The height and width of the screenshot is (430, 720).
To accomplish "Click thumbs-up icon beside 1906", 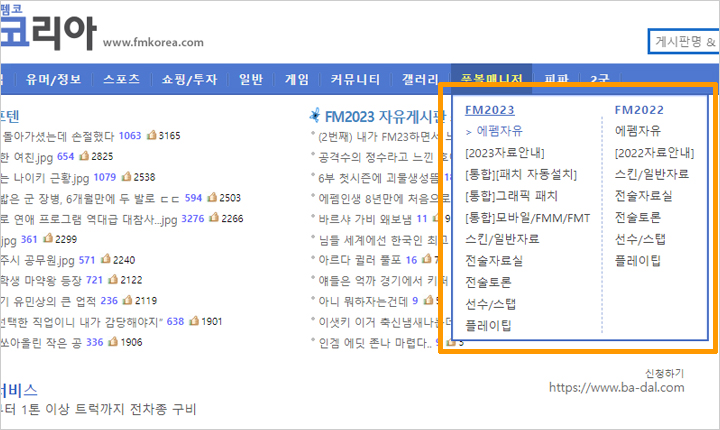I will click(113, 341).
